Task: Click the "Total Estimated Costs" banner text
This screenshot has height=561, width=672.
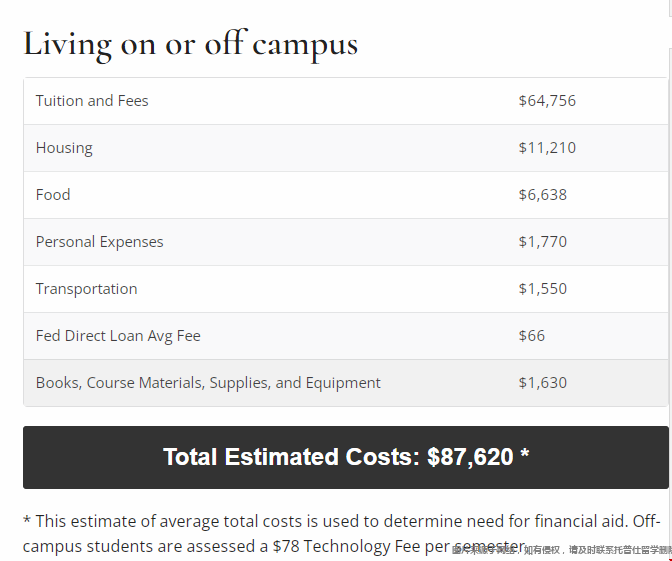Action: click(290, 457)
